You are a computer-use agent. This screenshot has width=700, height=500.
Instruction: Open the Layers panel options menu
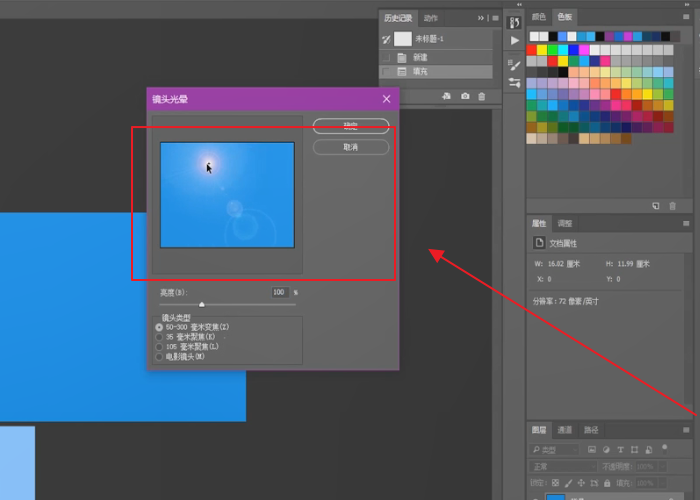[686, 430]
